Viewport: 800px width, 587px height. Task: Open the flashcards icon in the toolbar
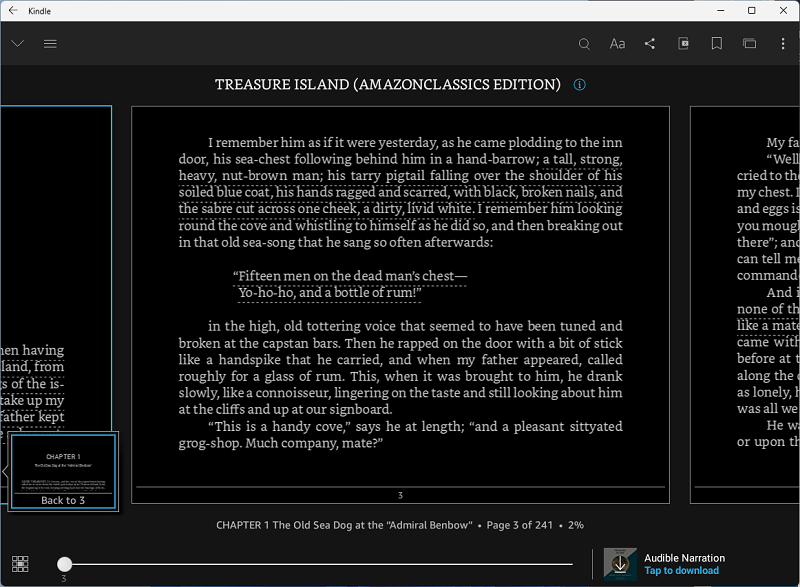683,44
